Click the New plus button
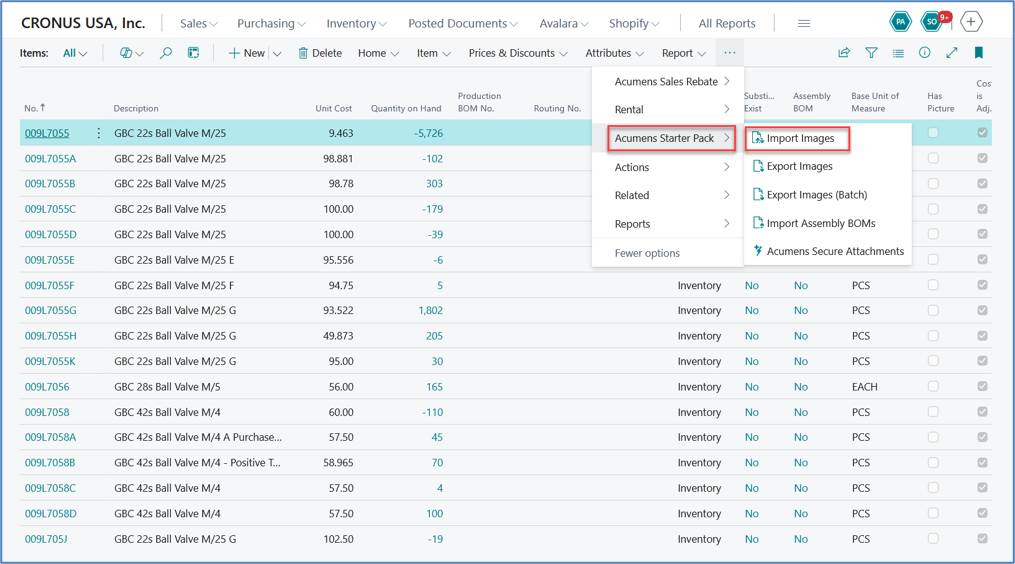Viewport: 1015px width, 564px height. tap(247, 53)
